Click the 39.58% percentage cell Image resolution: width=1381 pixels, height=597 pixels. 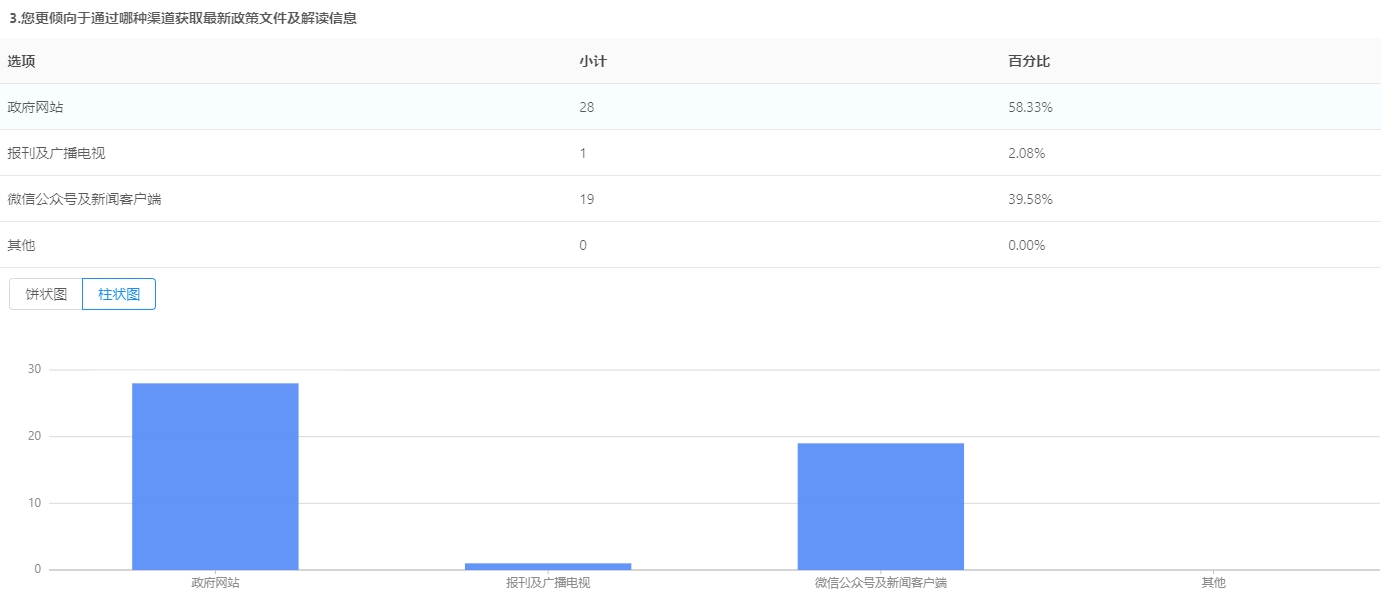pos(1030,199)
